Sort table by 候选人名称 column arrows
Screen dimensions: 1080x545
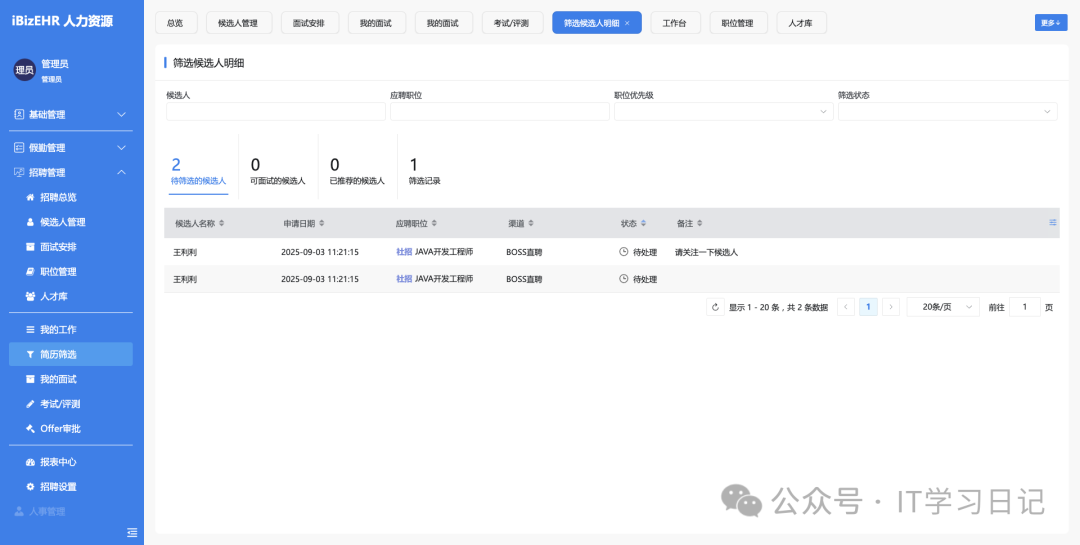pos(222,223)
